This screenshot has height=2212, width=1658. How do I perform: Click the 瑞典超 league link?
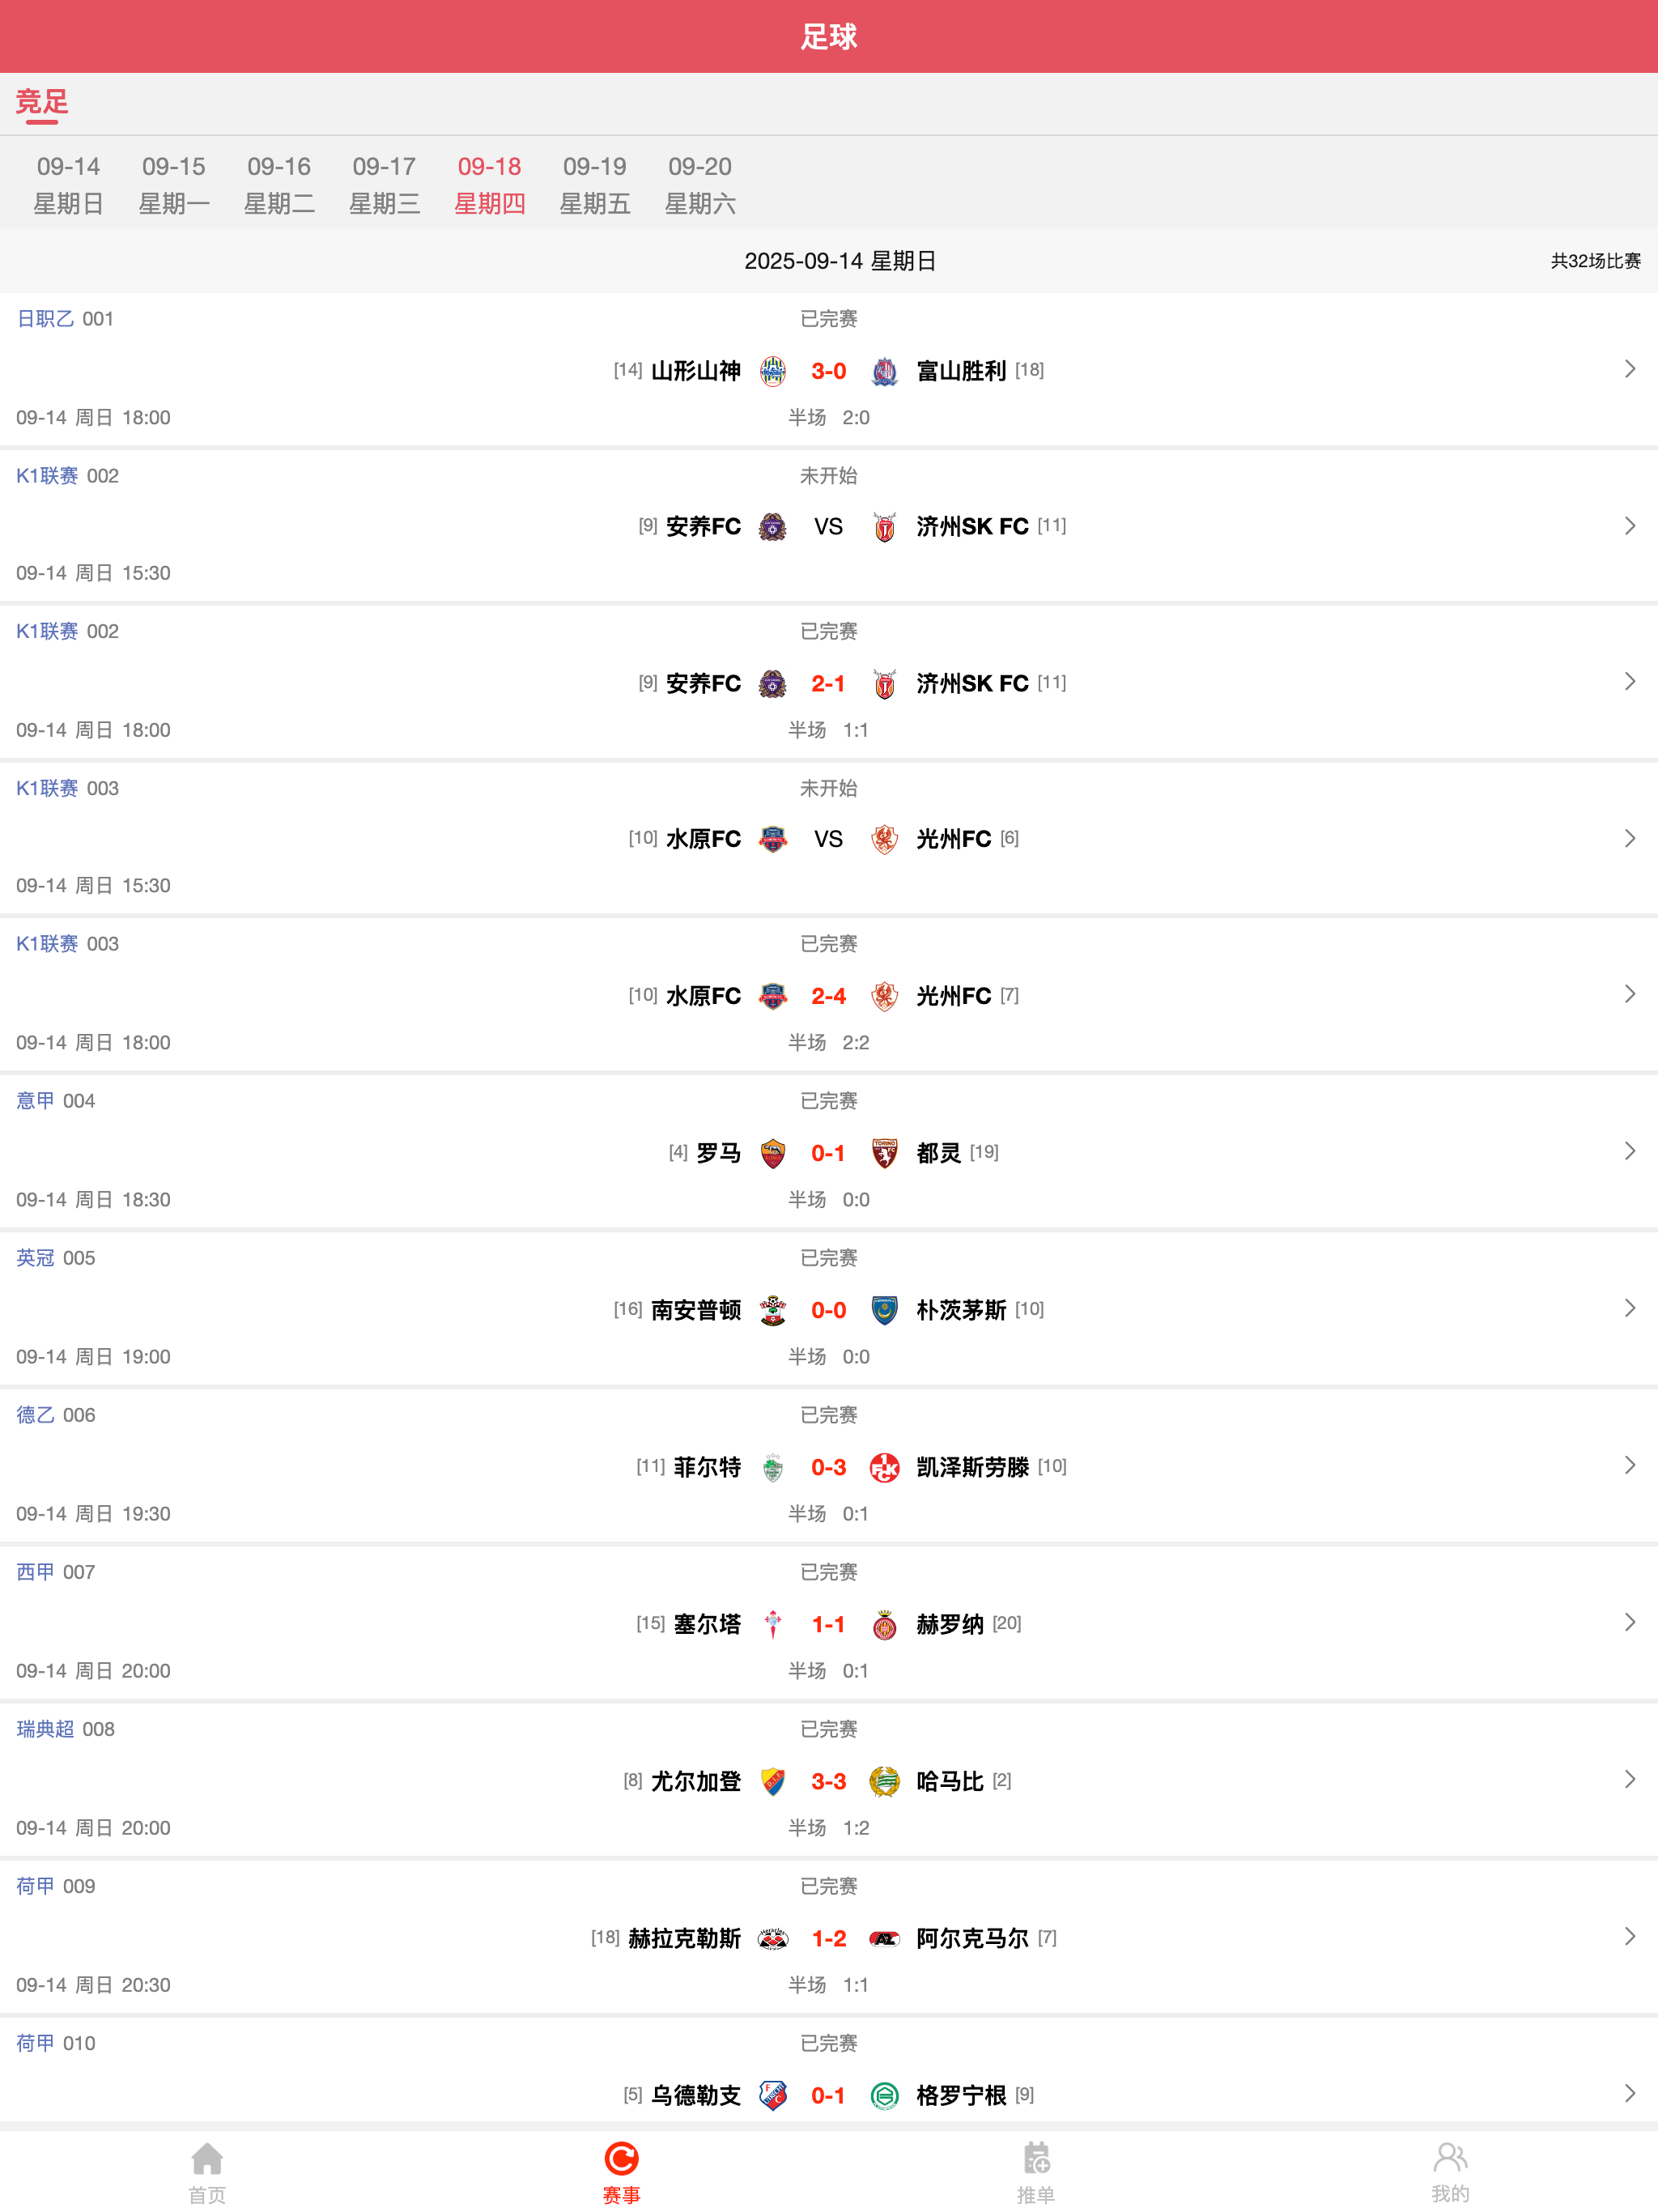[45, 1729]
